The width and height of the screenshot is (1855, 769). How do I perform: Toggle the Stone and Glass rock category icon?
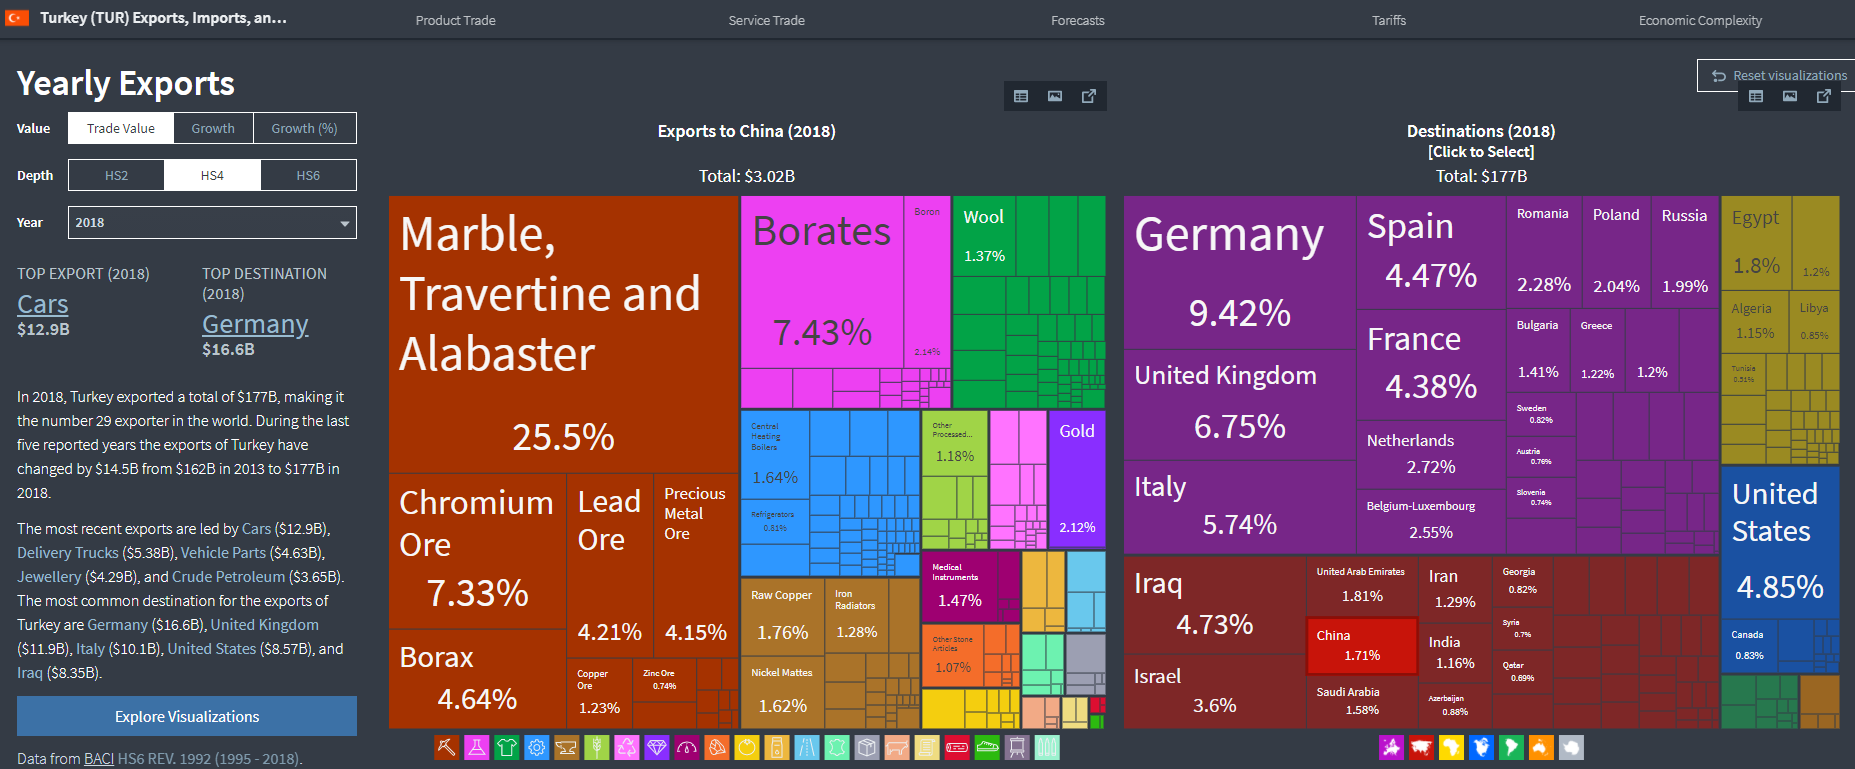click(x=716, y=747)
